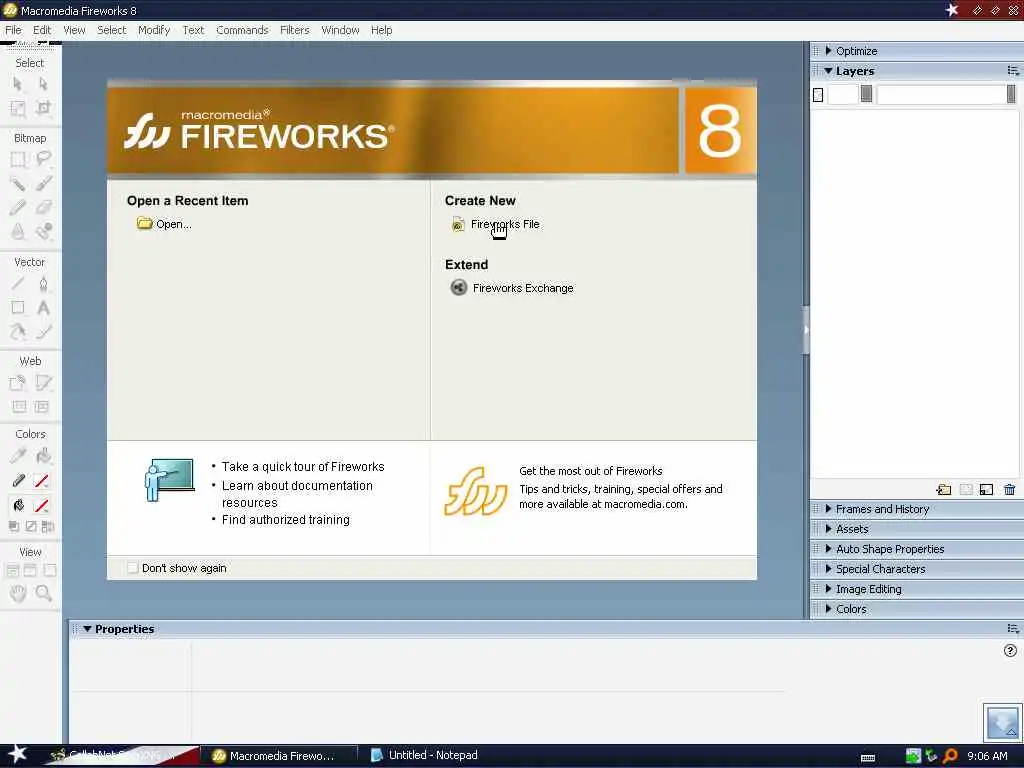Viewport: 1024px width, 768px height.
Task: Show slices and hotspots
Action: coord(41,407)
